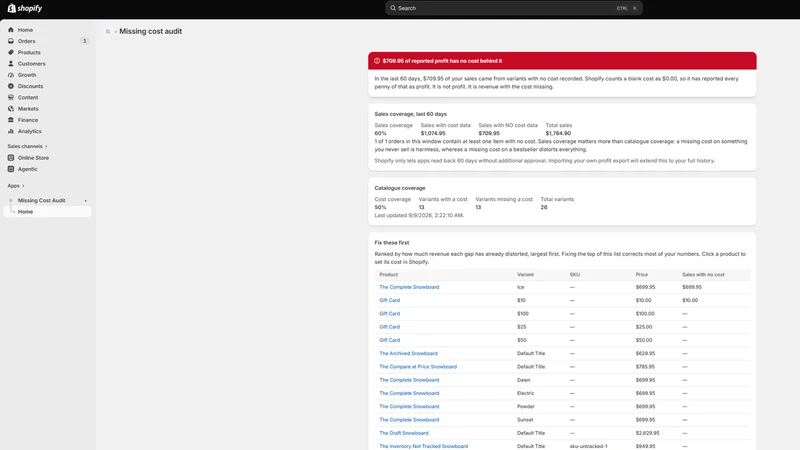Click the Finance bank icon
Image resolution: width=800 pixels, height=450 pixels.
coord(11,119)
